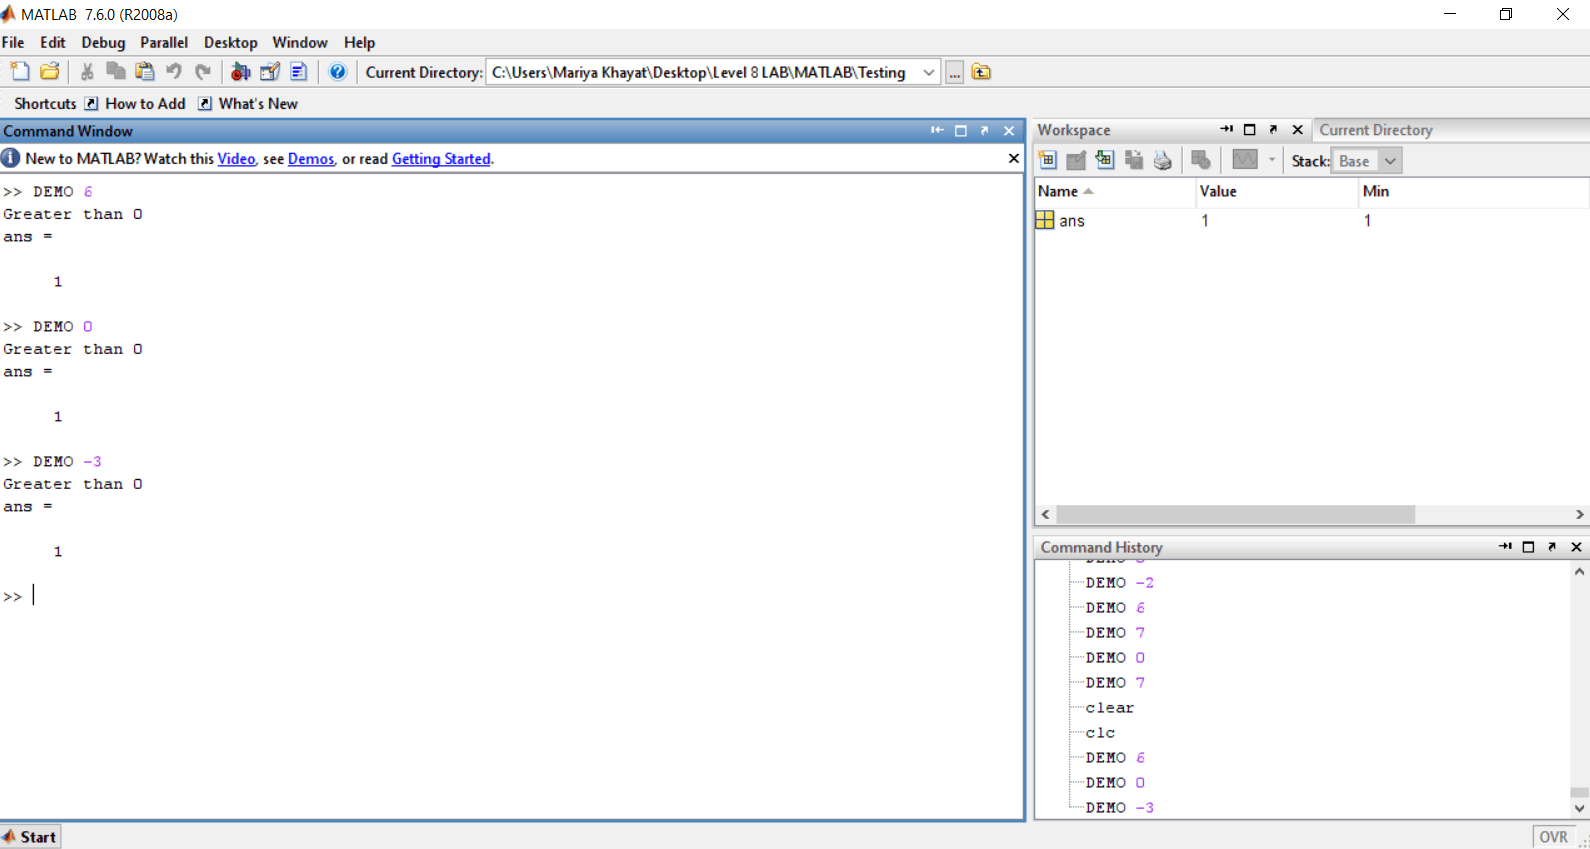
Task: Click the Paste clipboard icon
Action: 145,71
